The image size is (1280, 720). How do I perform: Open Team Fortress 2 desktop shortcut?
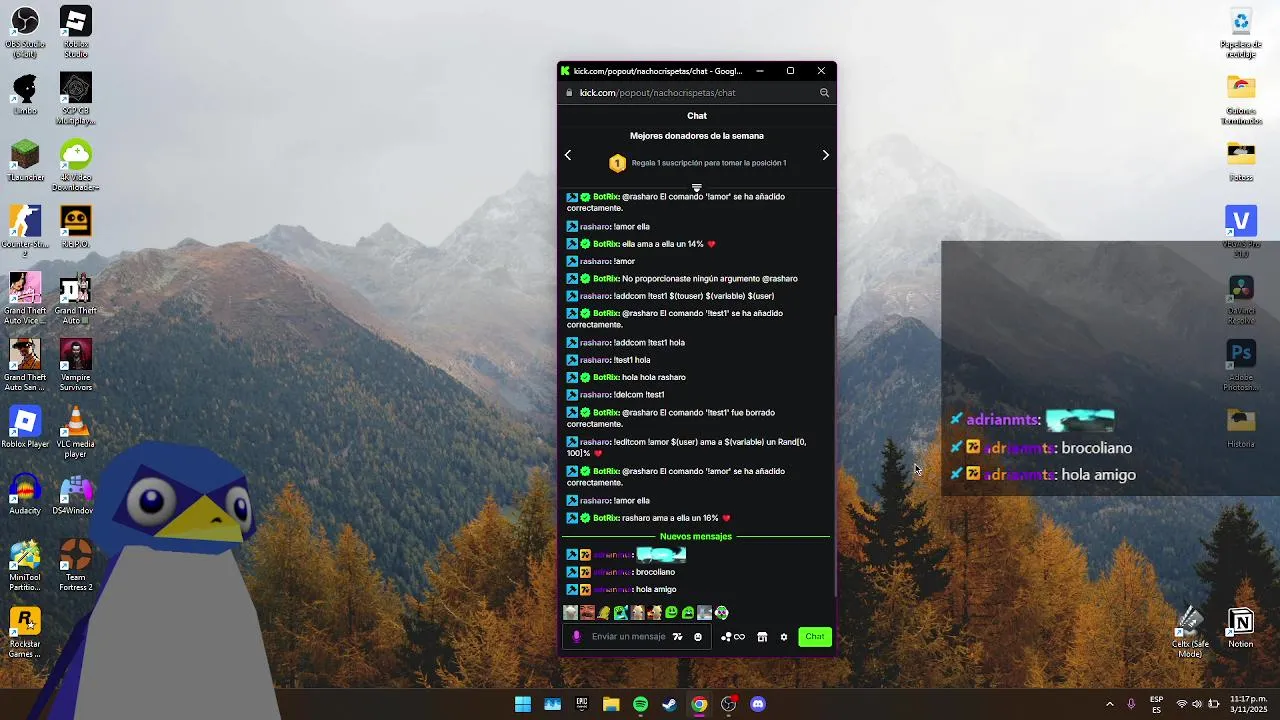[x=76, y=565]
